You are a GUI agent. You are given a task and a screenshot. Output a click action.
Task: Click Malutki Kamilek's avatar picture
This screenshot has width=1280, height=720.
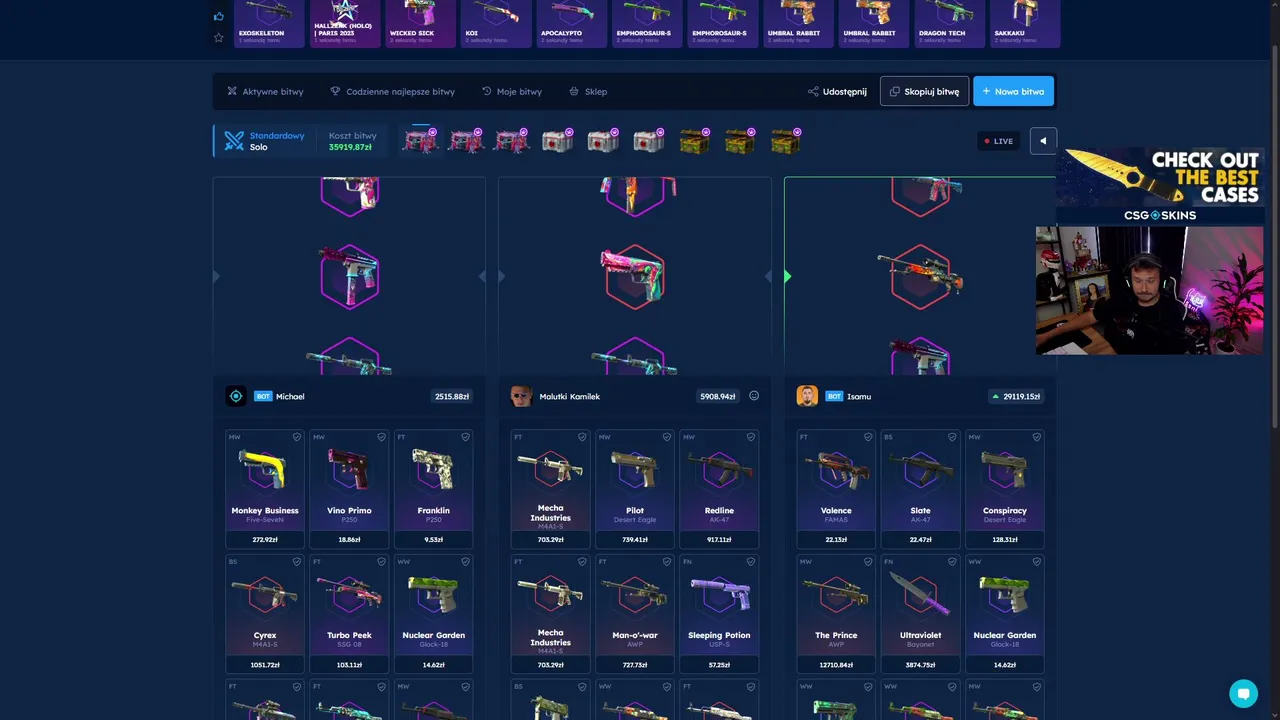[521, 396]
